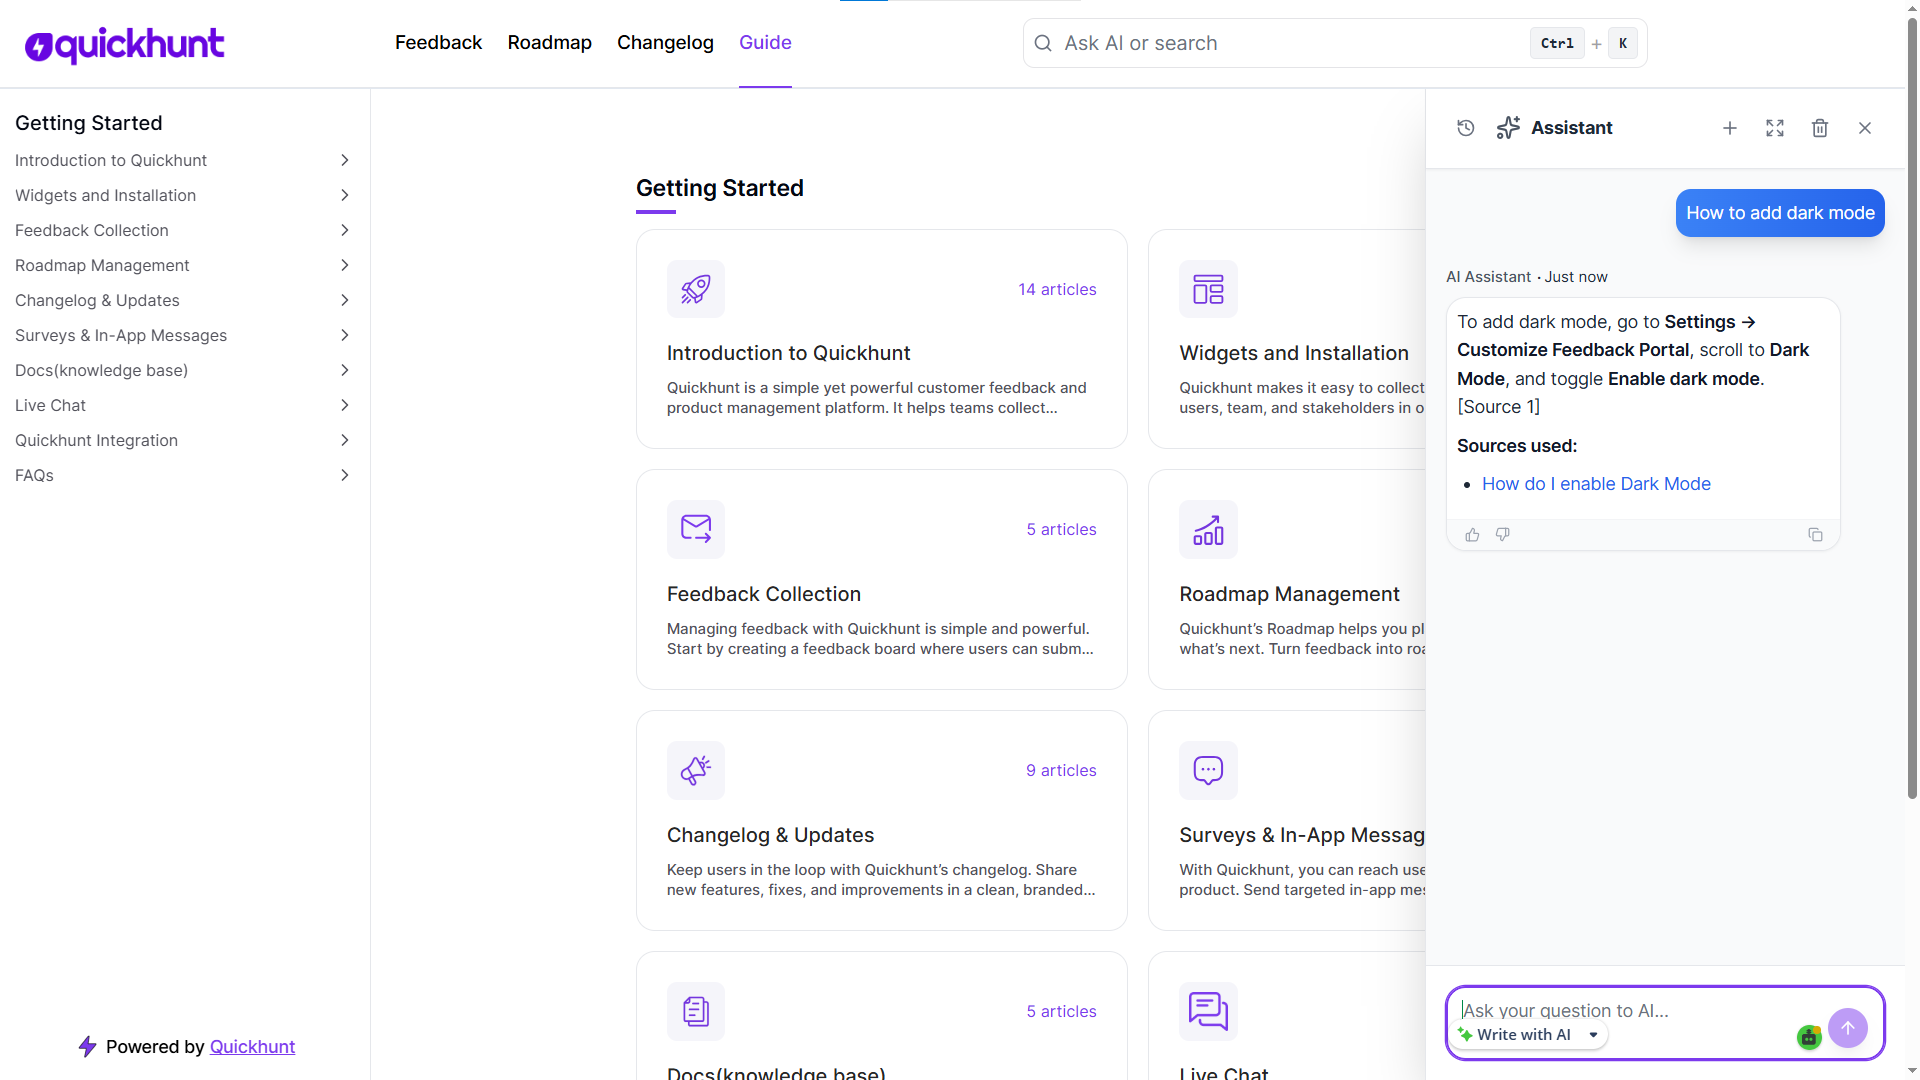Click the layout icon on Widgets and Installation card
1920x1080 pixels.
point(1208,289)
